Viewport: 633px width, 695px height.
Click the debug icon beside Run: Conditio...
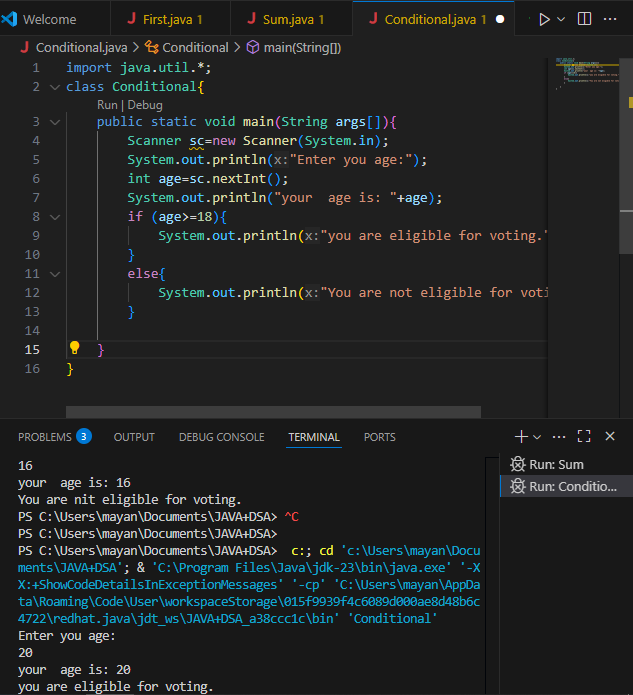tap(517, 486)
